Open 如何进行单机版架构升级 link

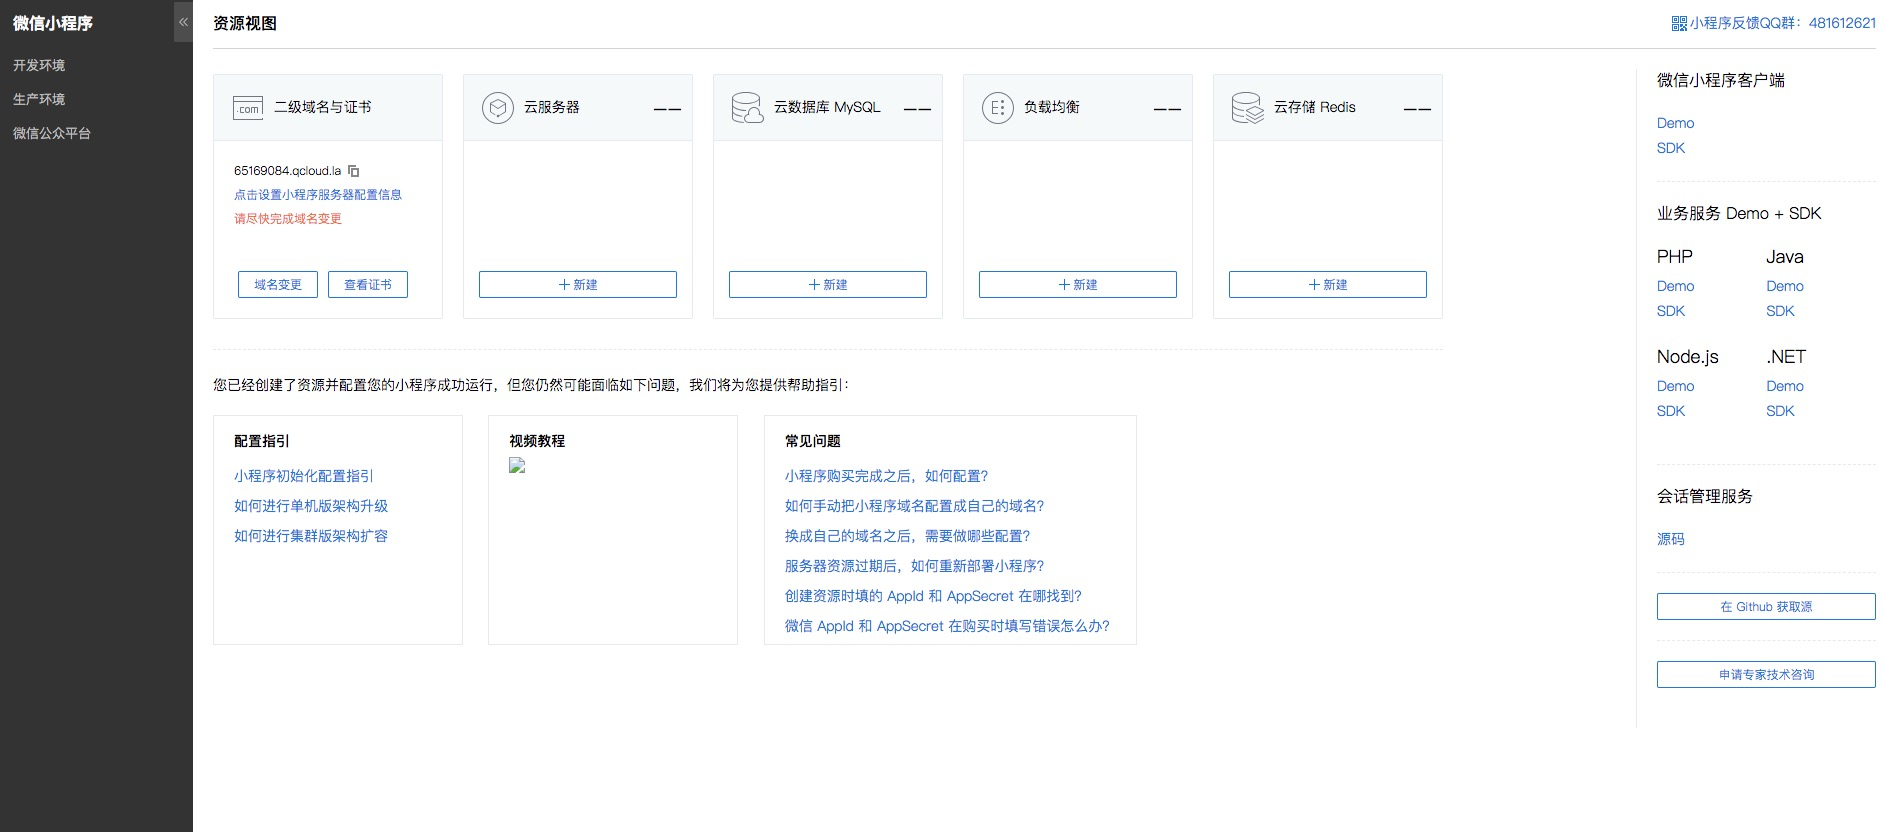311,506
